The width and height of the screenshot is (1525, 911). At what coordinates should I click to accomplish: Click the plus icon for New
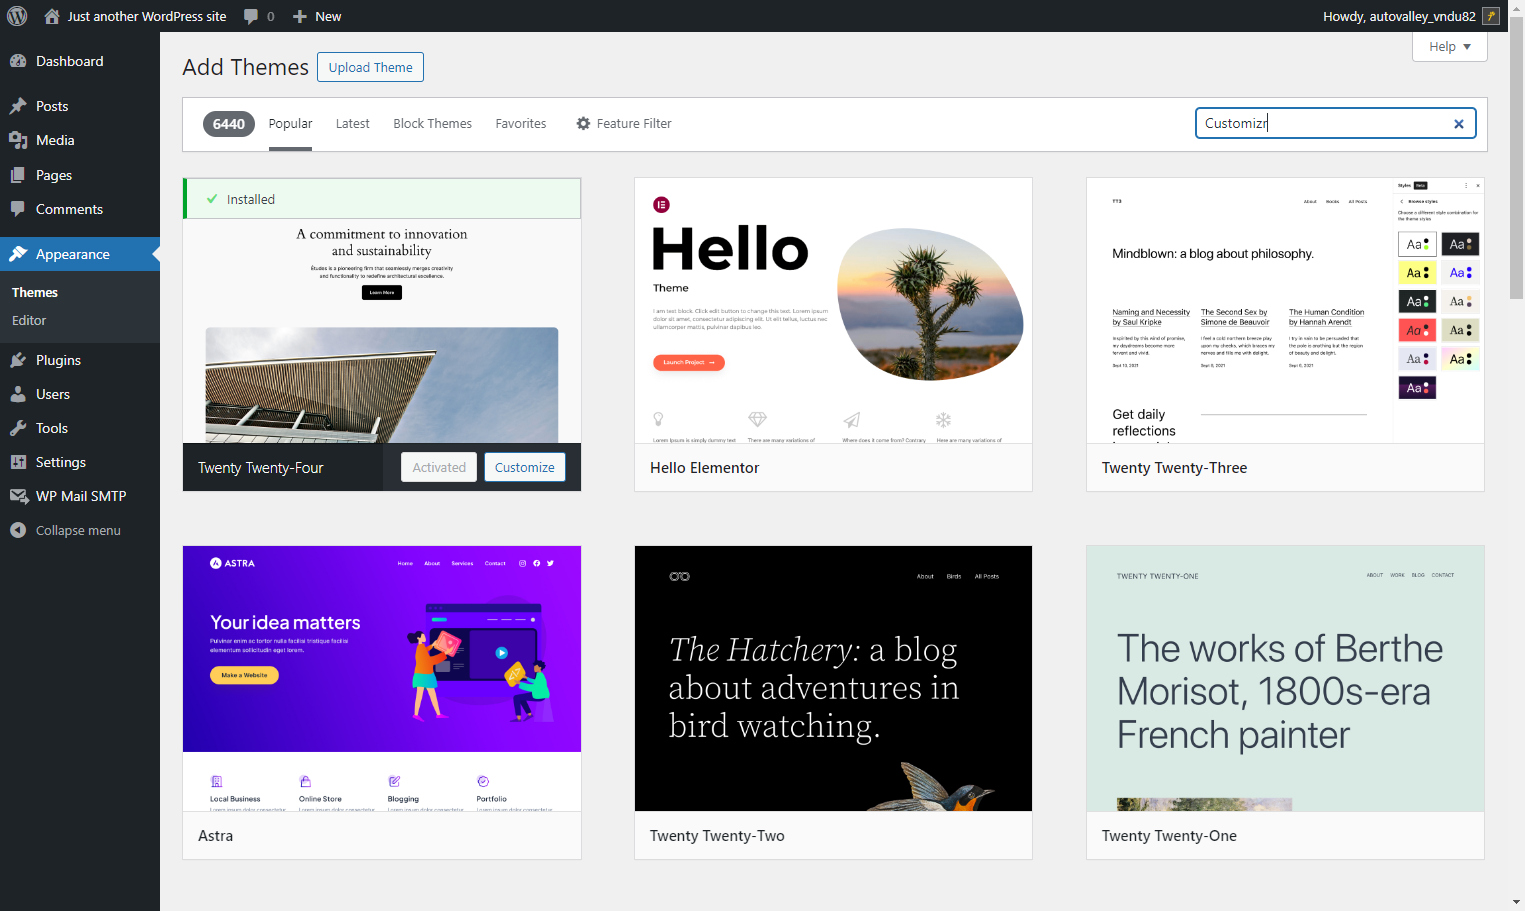299,16
